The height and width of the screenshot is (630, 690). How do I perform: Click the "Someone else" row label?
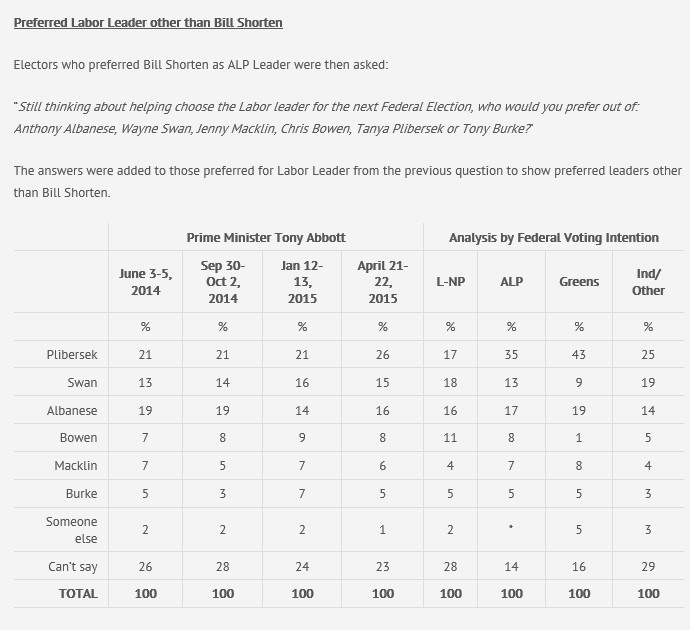coord(72,530)
